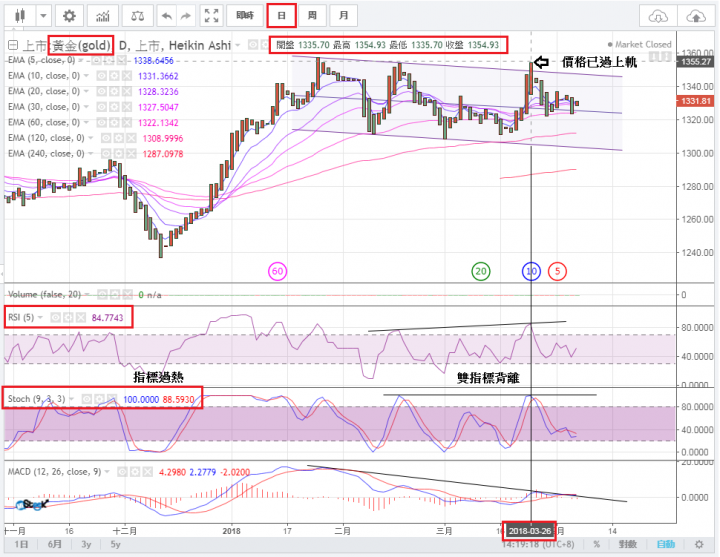Remove the EMA (10, close, 0) indicator
The height and width of the screenshot is (557, 720).
[126, 76]
